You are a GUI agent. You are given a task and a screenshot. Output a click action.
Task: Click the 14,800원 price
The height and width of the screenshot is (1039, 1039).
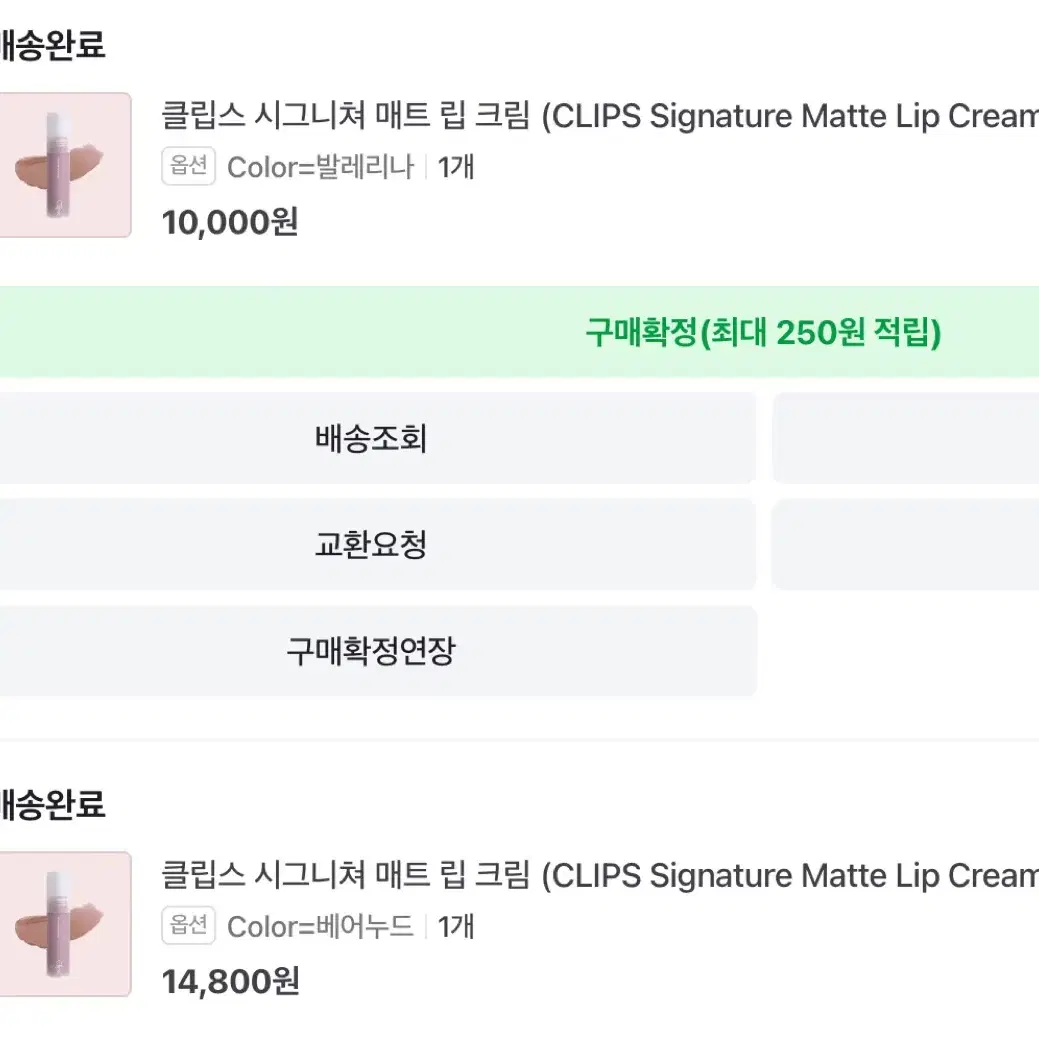tap(231, 982)
